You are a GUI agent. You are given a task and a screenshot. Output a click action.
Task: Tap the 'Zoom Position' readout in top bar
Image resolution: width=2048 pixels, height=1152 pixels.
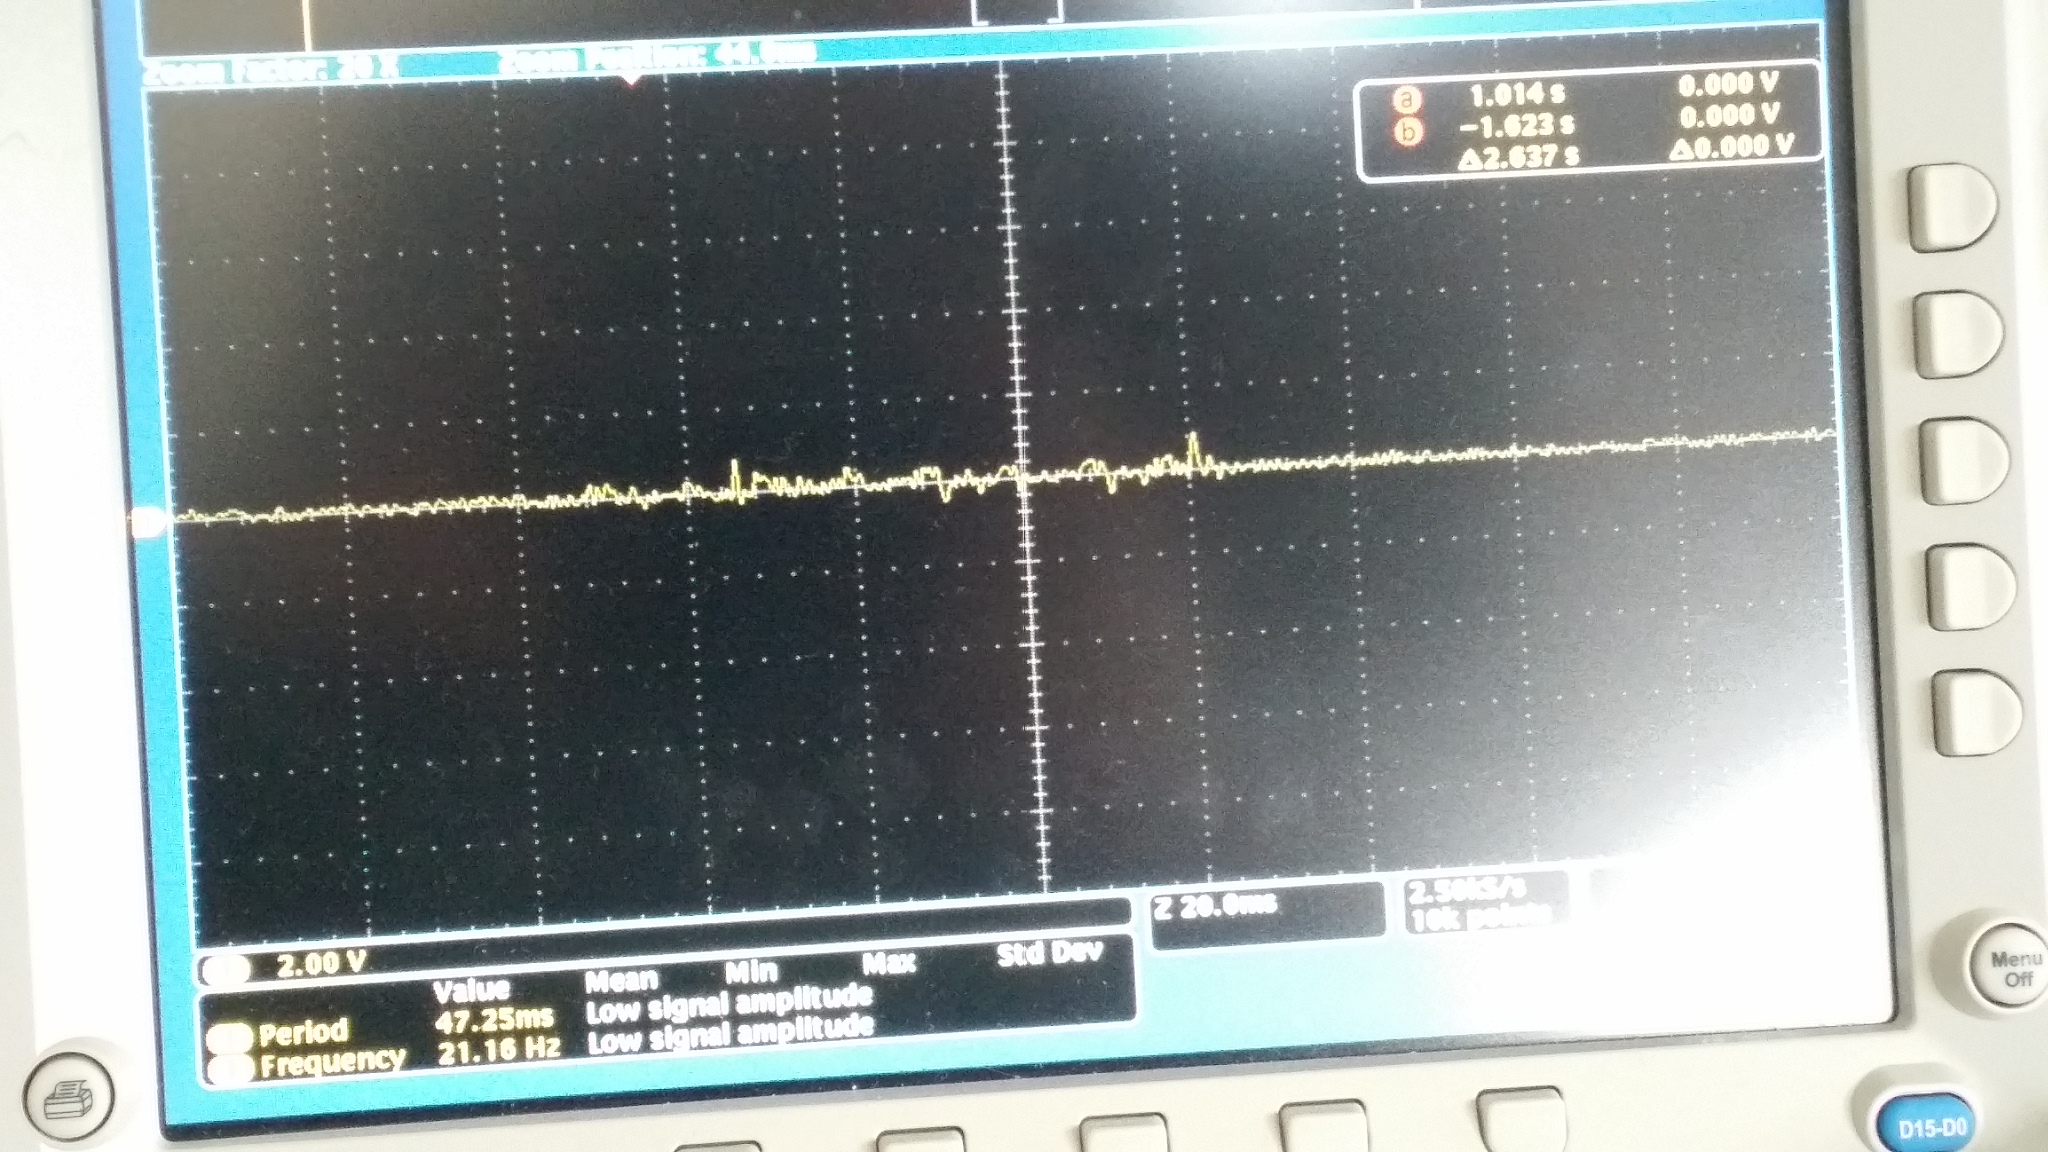click(x=656, y=58)
